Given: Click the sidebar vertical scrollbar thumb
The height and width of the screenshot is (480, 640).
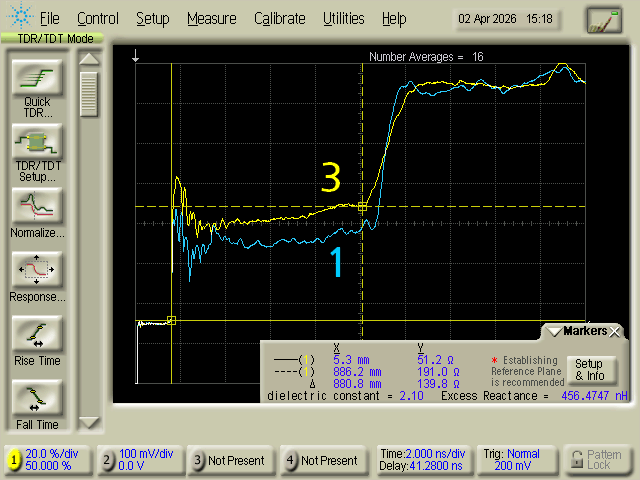Looking at the screenshot, I should (90, 94).
